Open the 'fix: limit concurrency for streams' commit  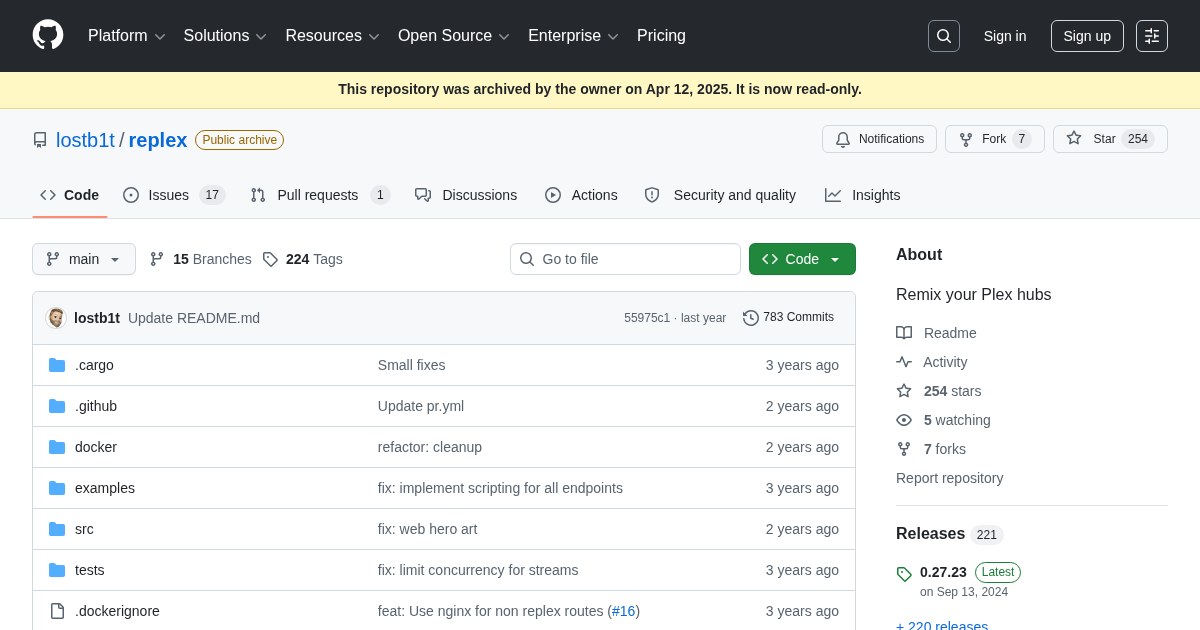pos(478,570)
